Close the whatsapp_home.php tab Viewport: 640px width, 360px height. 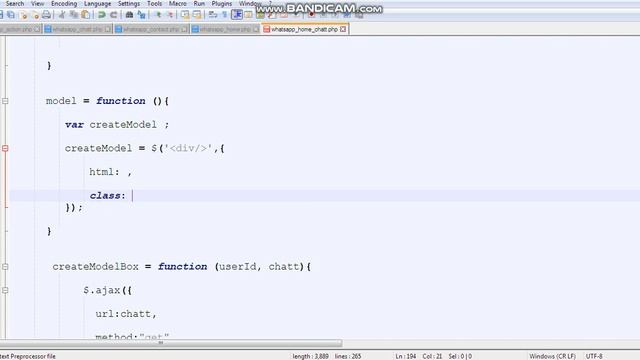tap(256, 29)
